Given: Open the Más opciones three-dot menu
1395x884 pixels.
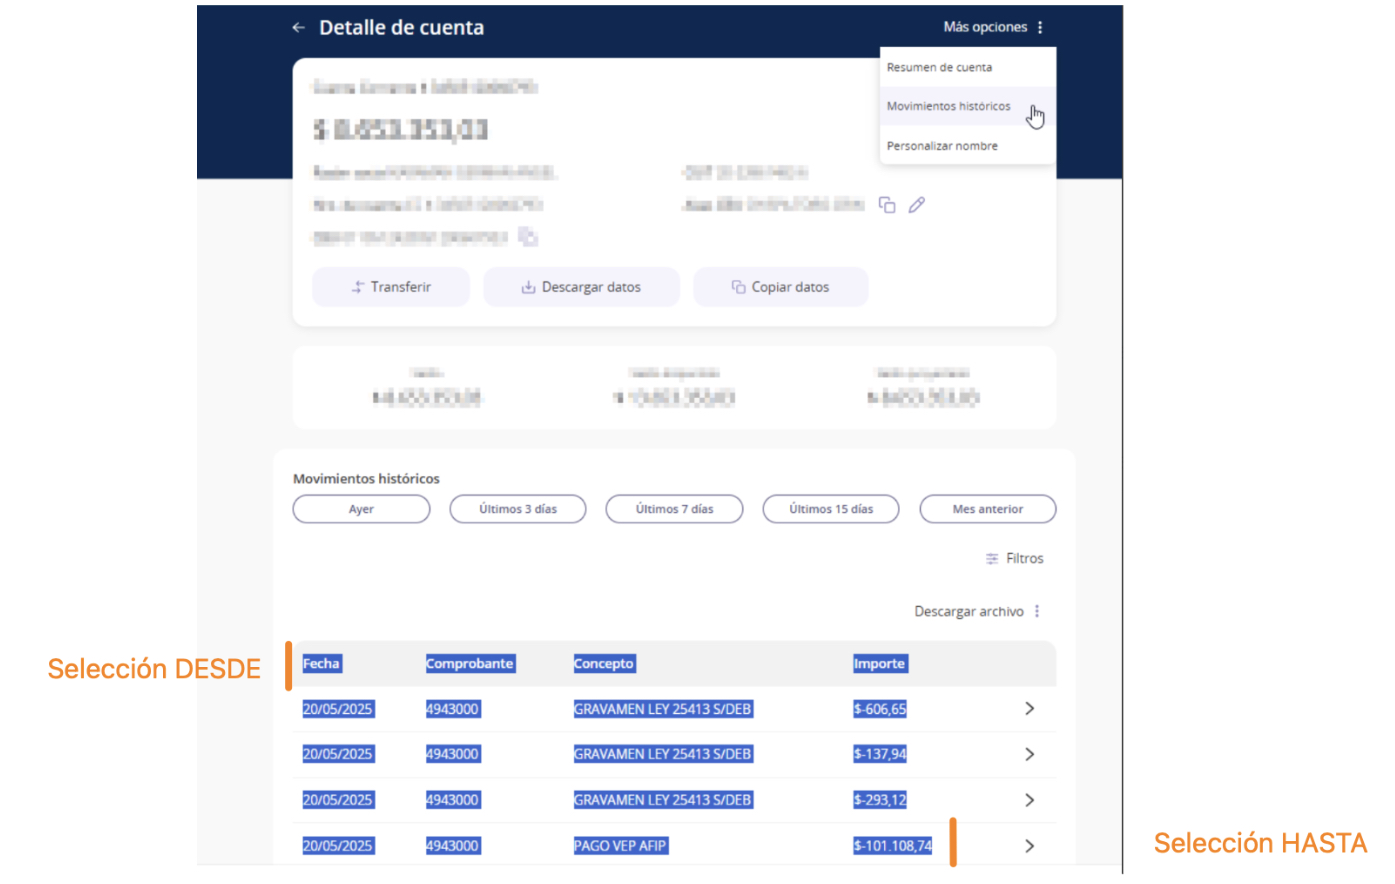Looking at the screenshot, I should click(1040, 28).
